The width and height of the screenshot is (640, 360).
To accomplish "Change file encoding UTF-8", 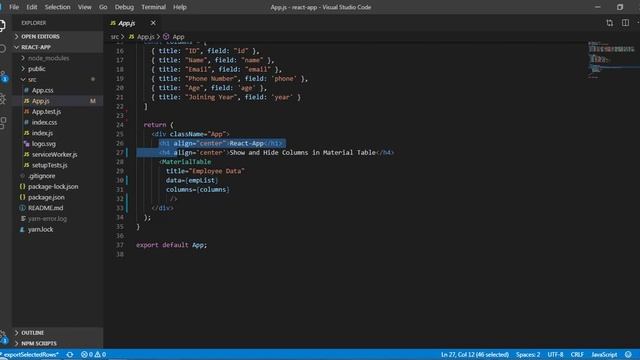I will click(x=555, y=354).
